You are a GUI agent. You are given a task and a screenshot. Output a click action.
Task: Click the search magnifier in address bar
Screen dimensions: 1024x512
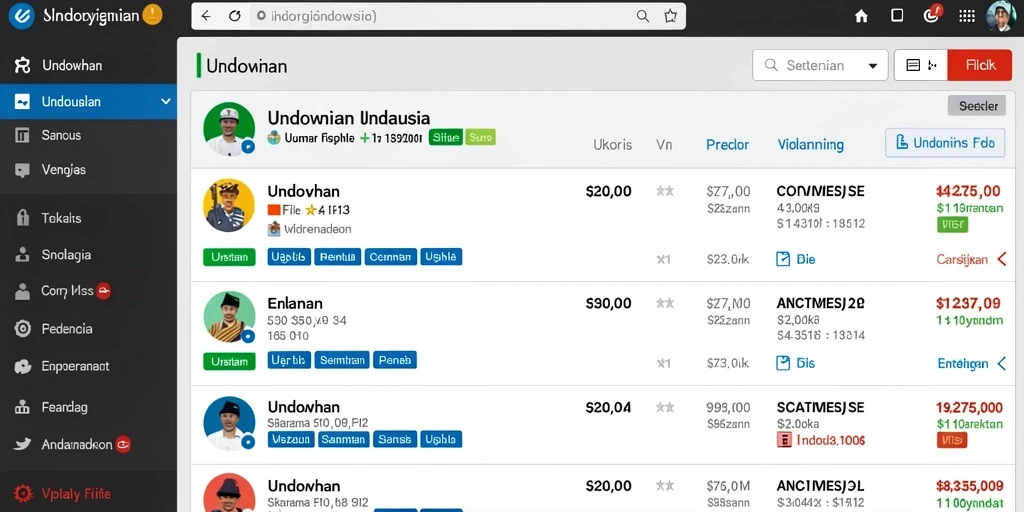tap(643, 16)
